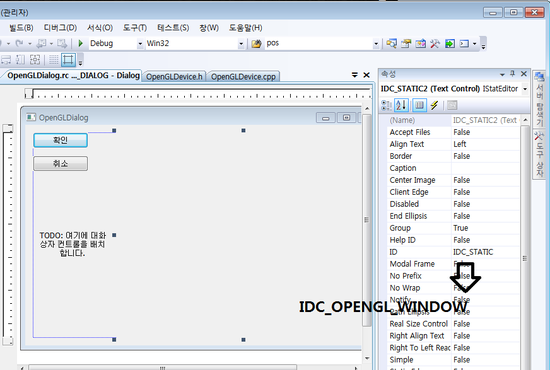Open the 'pos' find combo dropdown
The height and width of the screenshot is (370, 550).
click(x=376, y=44)
